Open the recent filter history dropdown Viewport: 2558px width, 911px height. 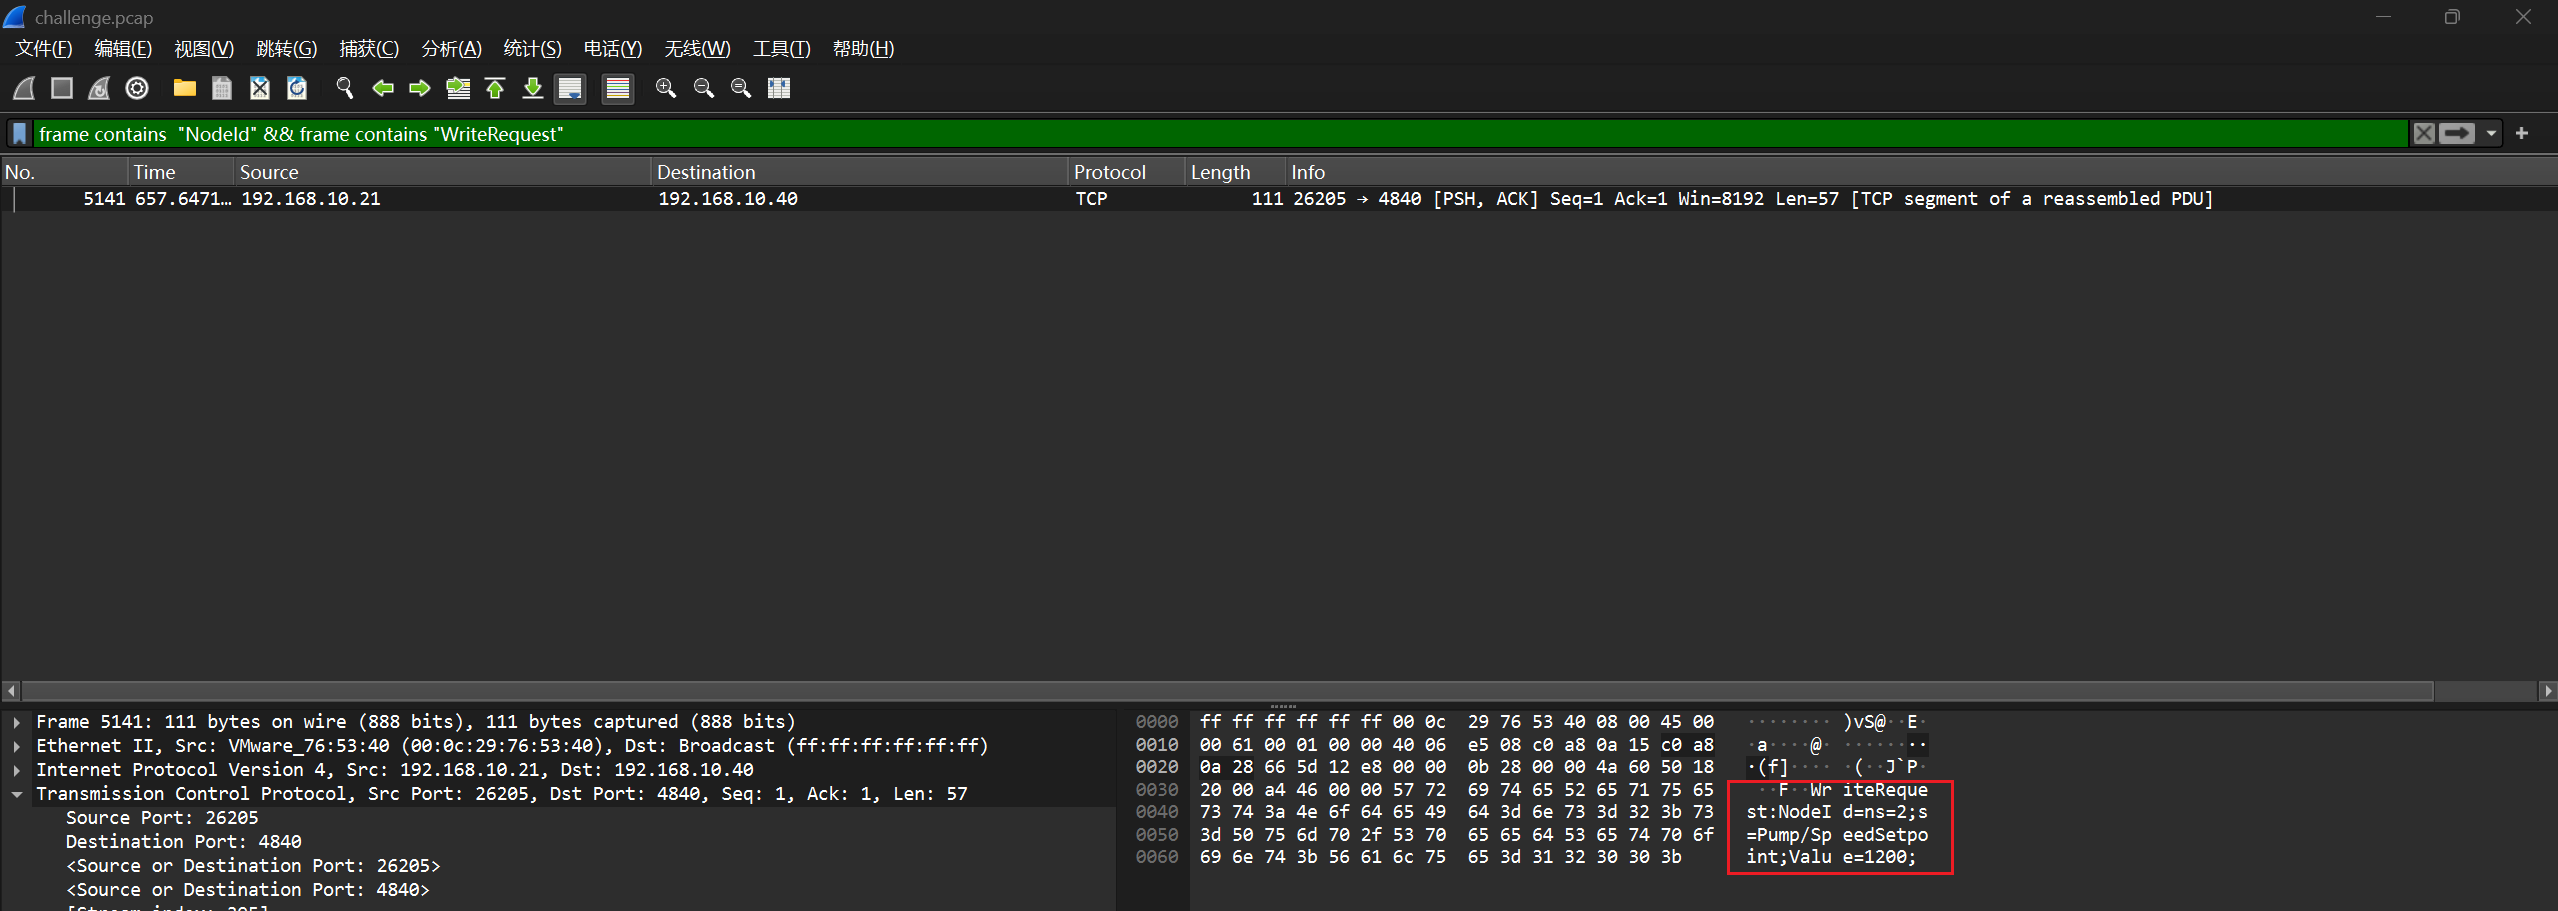coord(2491,133)
